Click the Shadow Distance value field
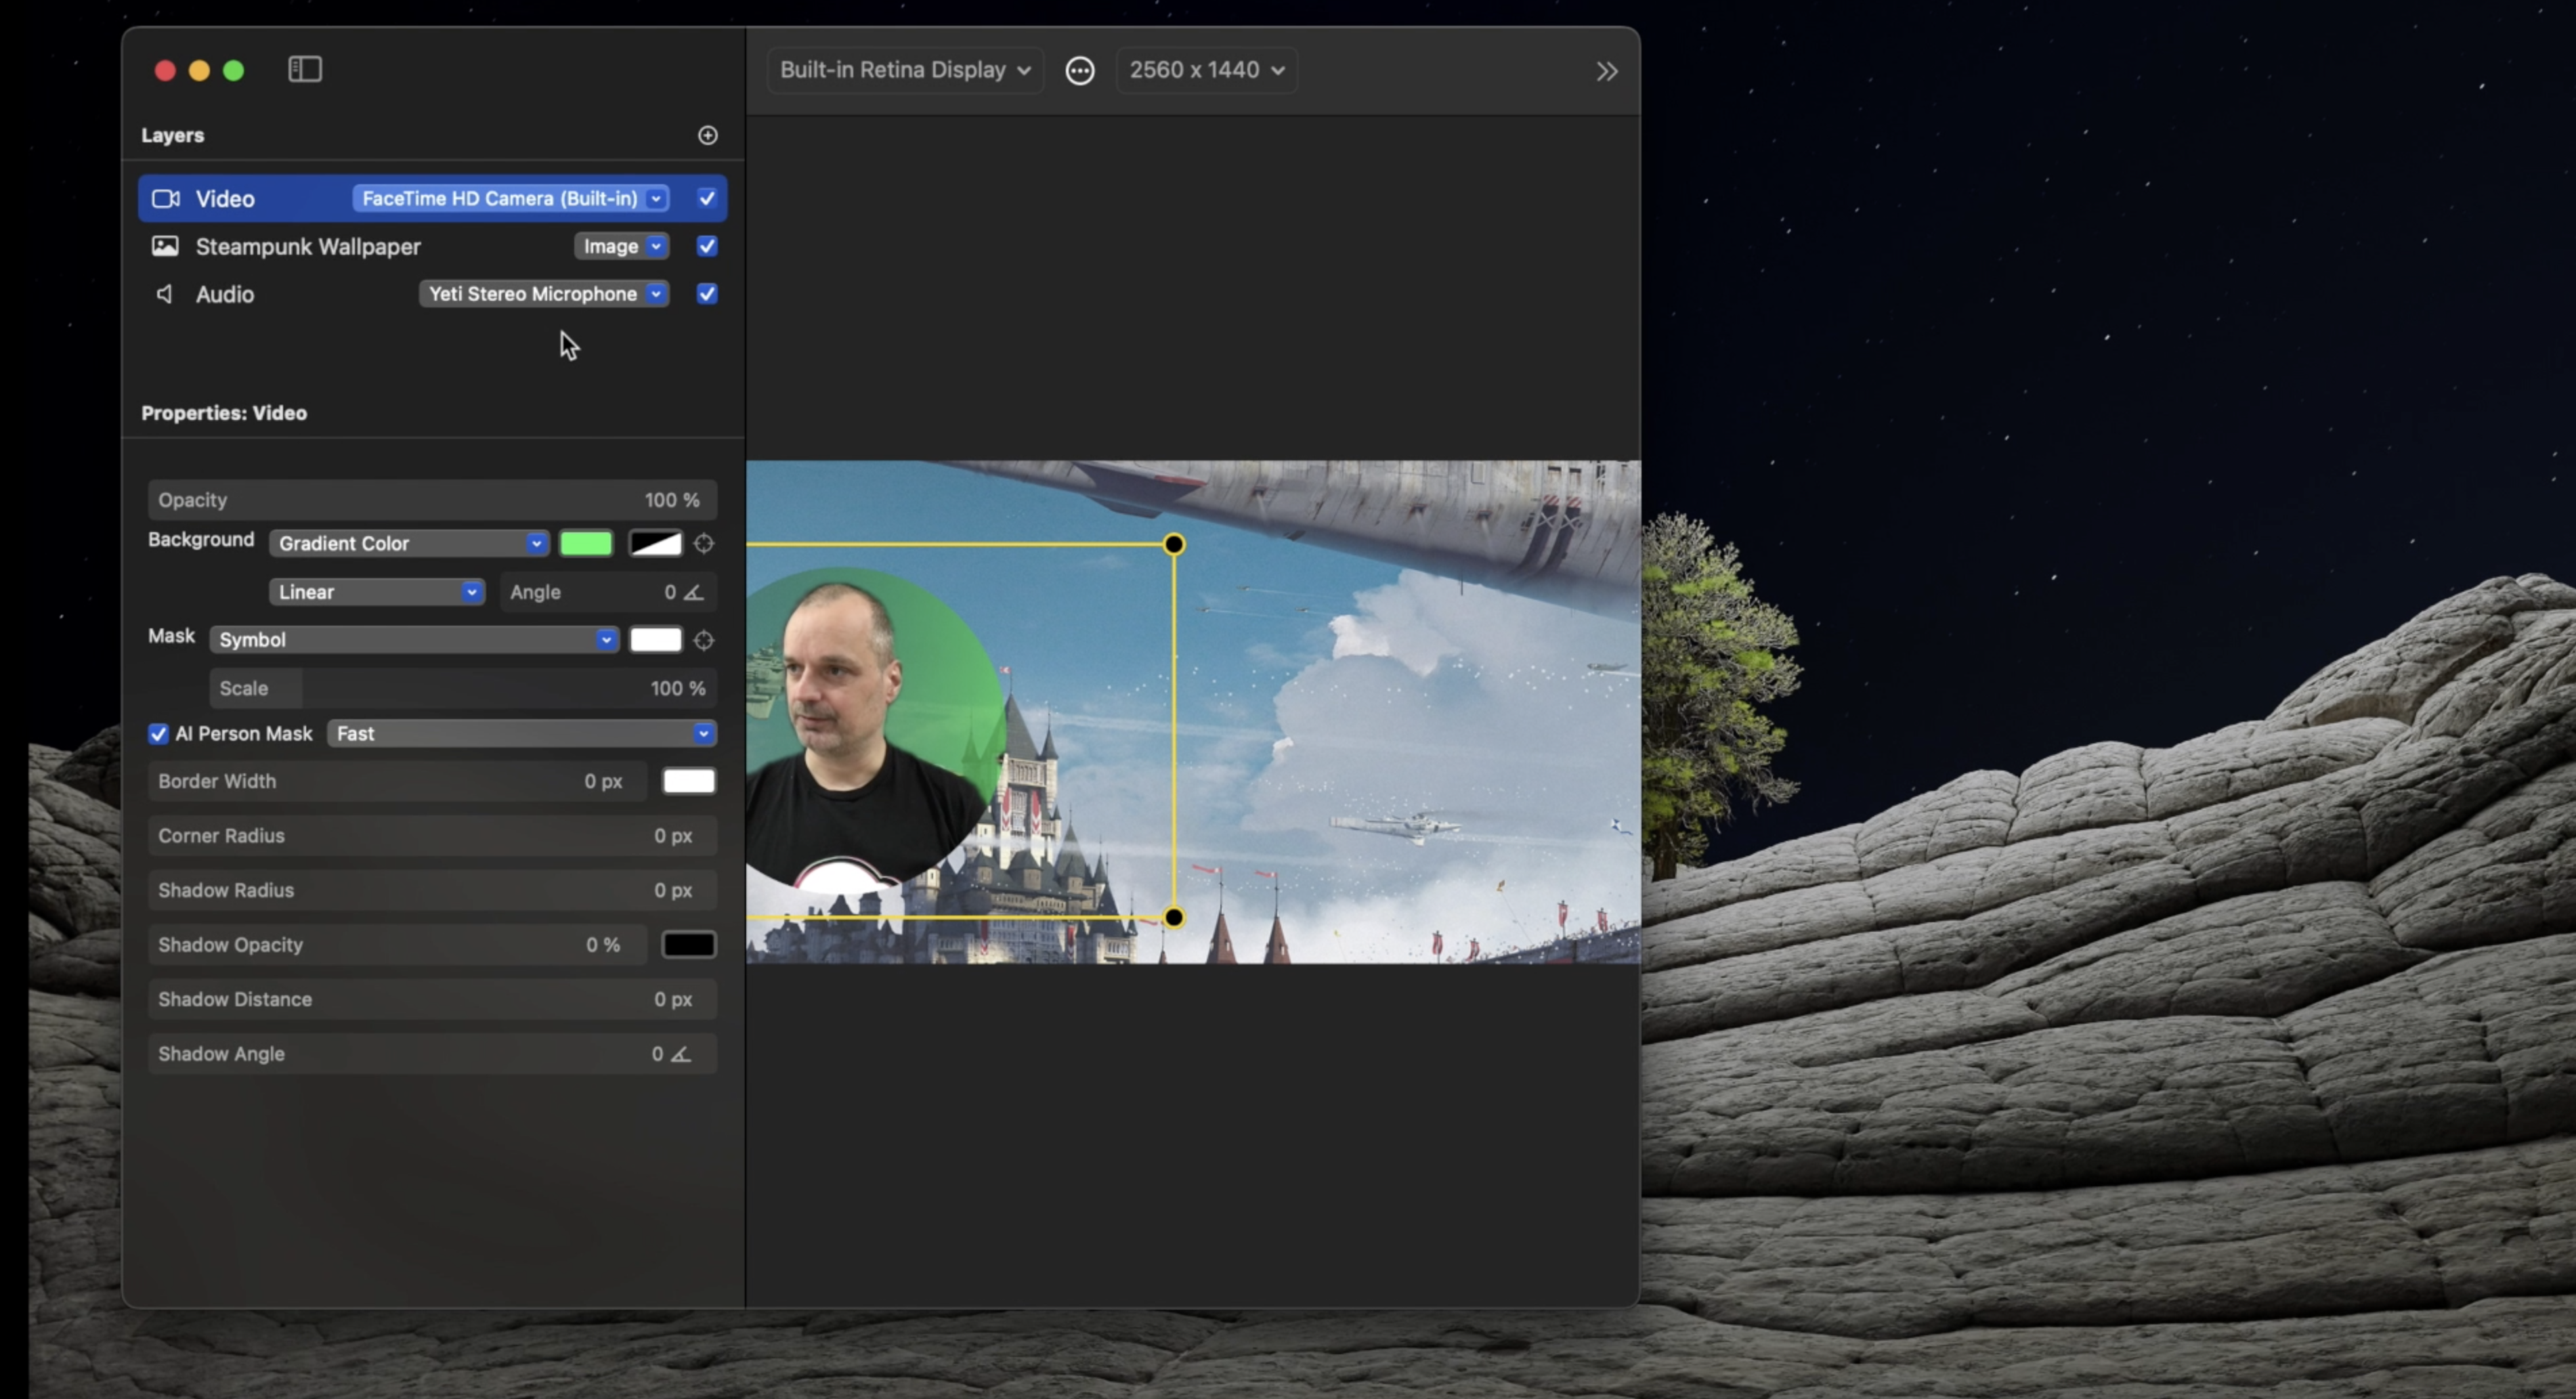The height and width of the screenshot is (1399, 2576). tap(432, 999)
